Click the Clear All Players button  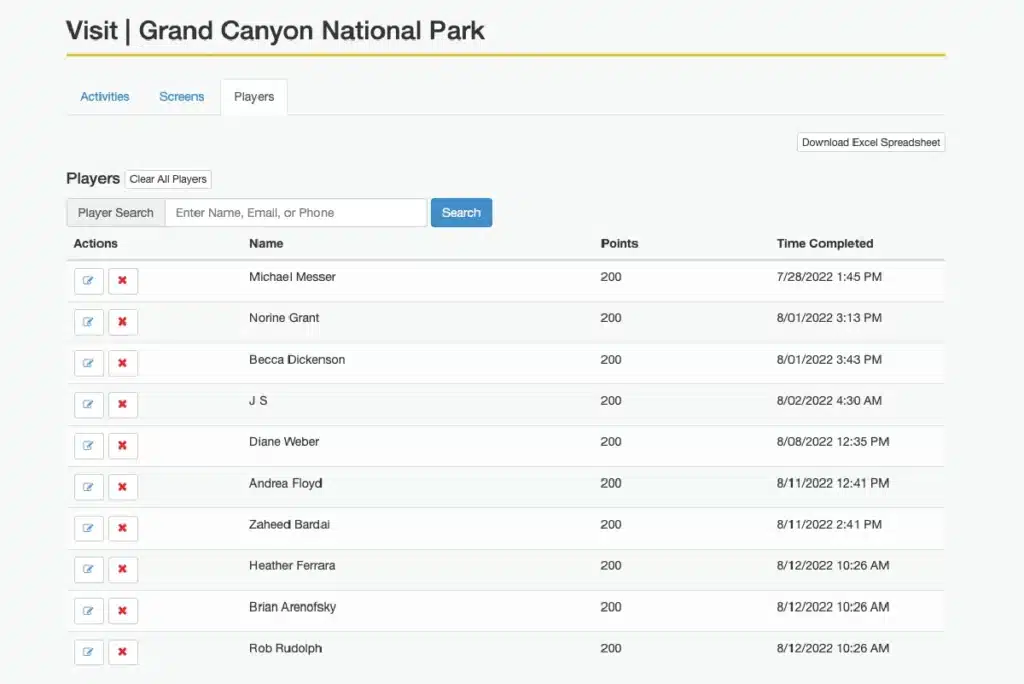(x=168, y=179)
